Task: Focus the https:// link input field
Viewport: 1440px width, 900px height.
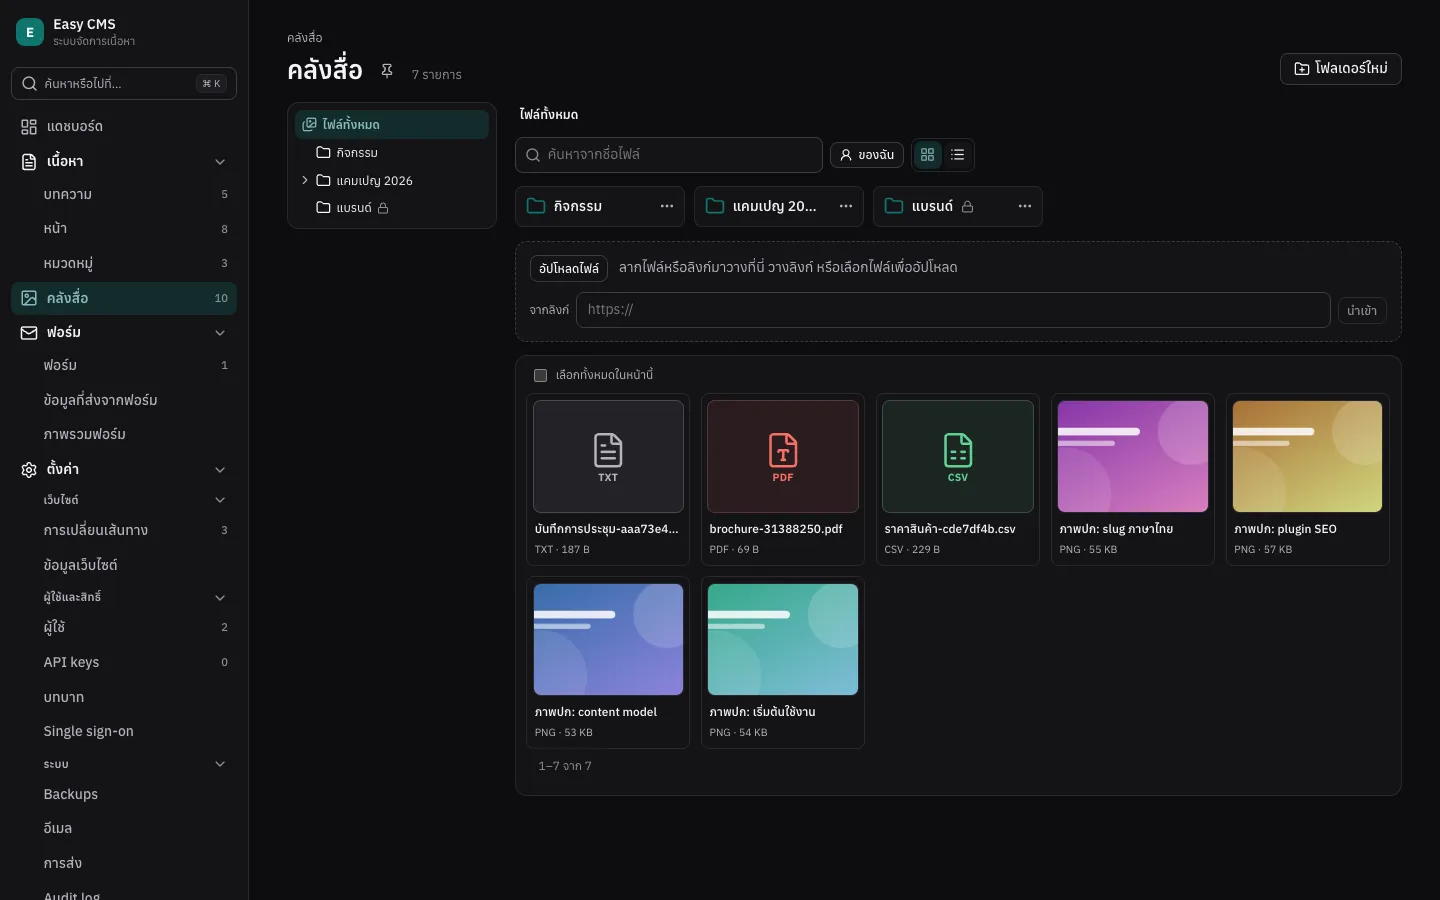Action: (x=953, y=310)
